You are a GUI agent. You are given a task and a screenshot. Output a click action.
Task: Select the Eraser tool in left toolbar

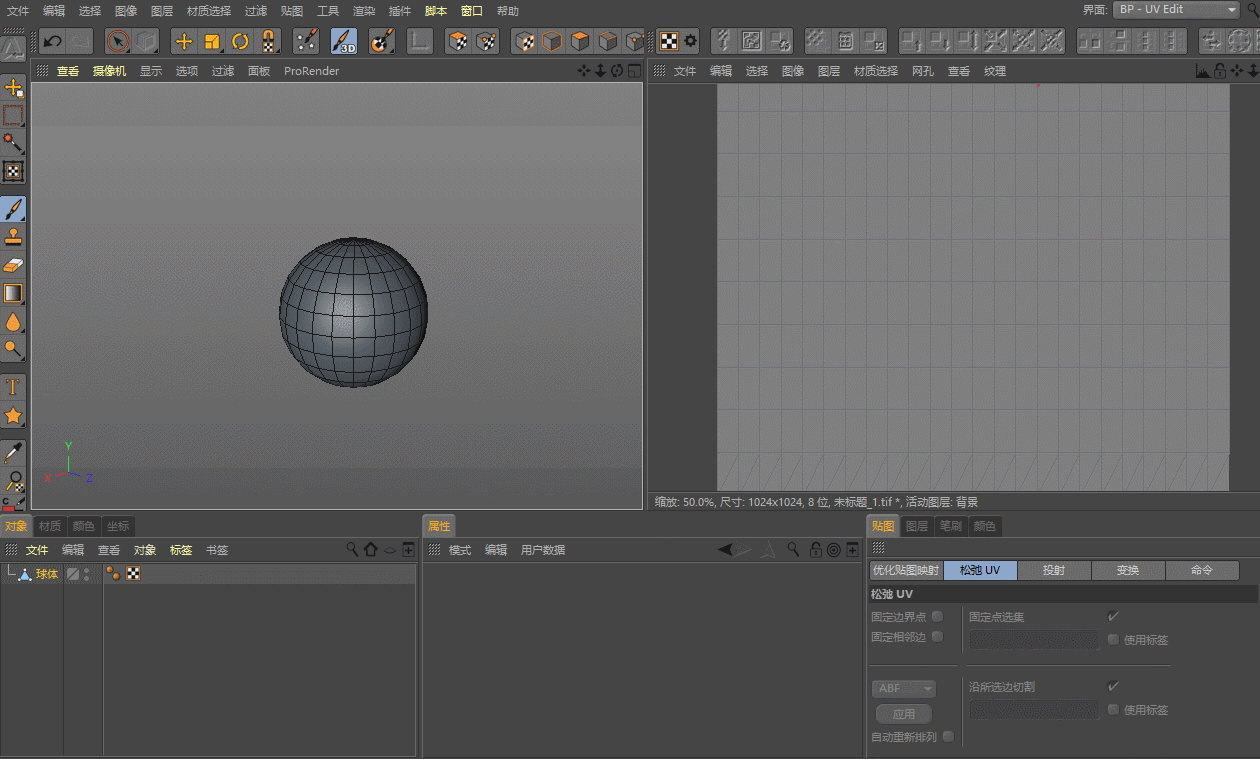click(13, 265)
